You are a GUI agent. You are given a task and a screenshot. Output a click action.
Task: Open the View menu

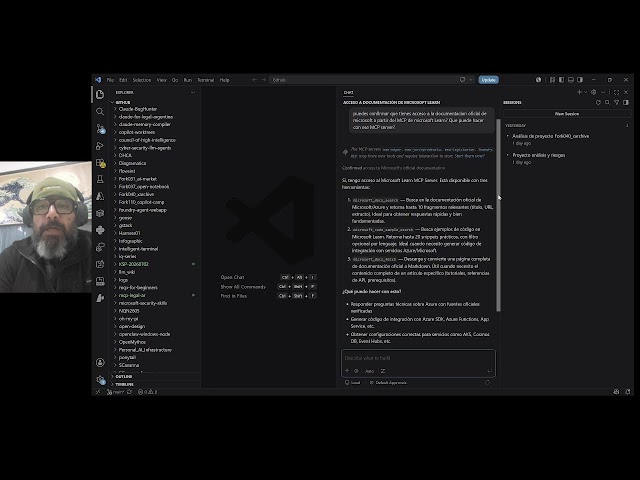point(162,80)
